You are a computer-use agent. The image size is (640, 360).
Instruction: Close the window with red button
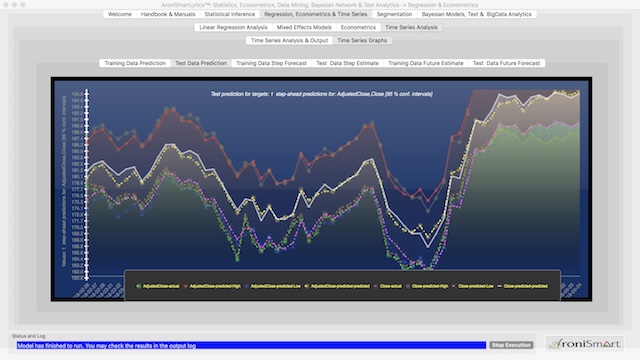[x=6, y=5]
